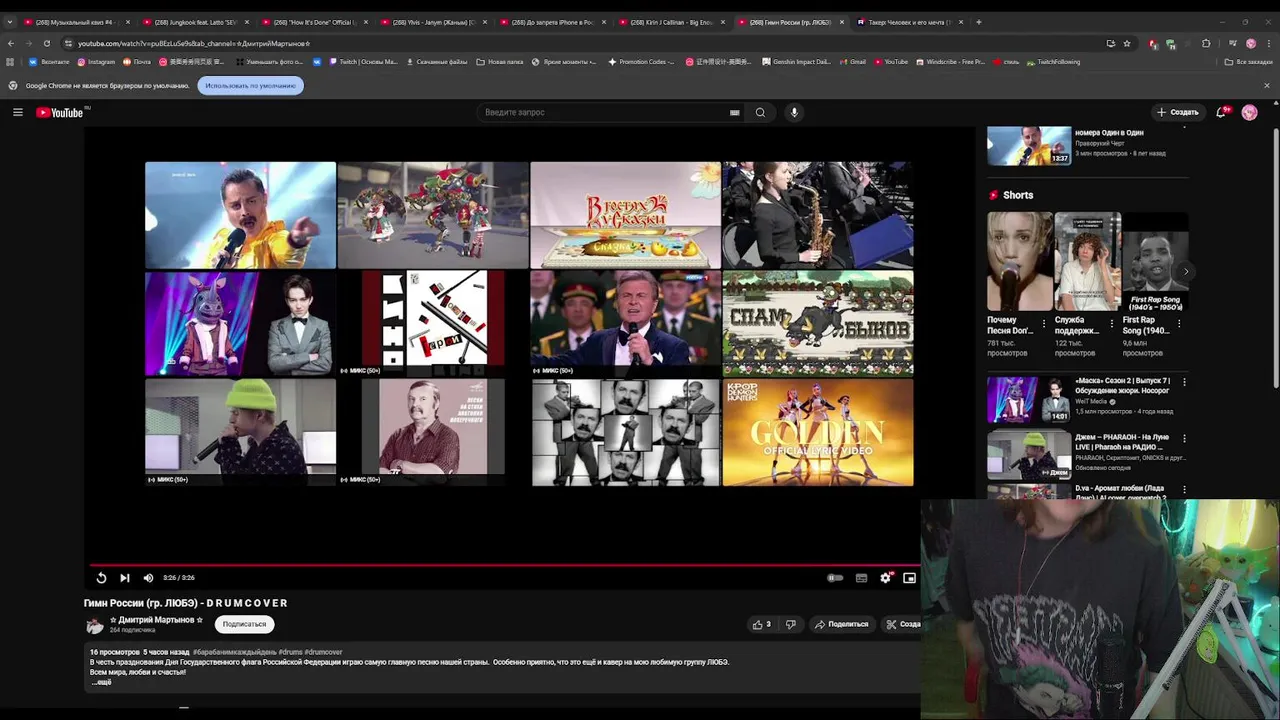This screenshot has height=720, width=1280.
Task: Open the notifications bell
Action: (1221, 112)
